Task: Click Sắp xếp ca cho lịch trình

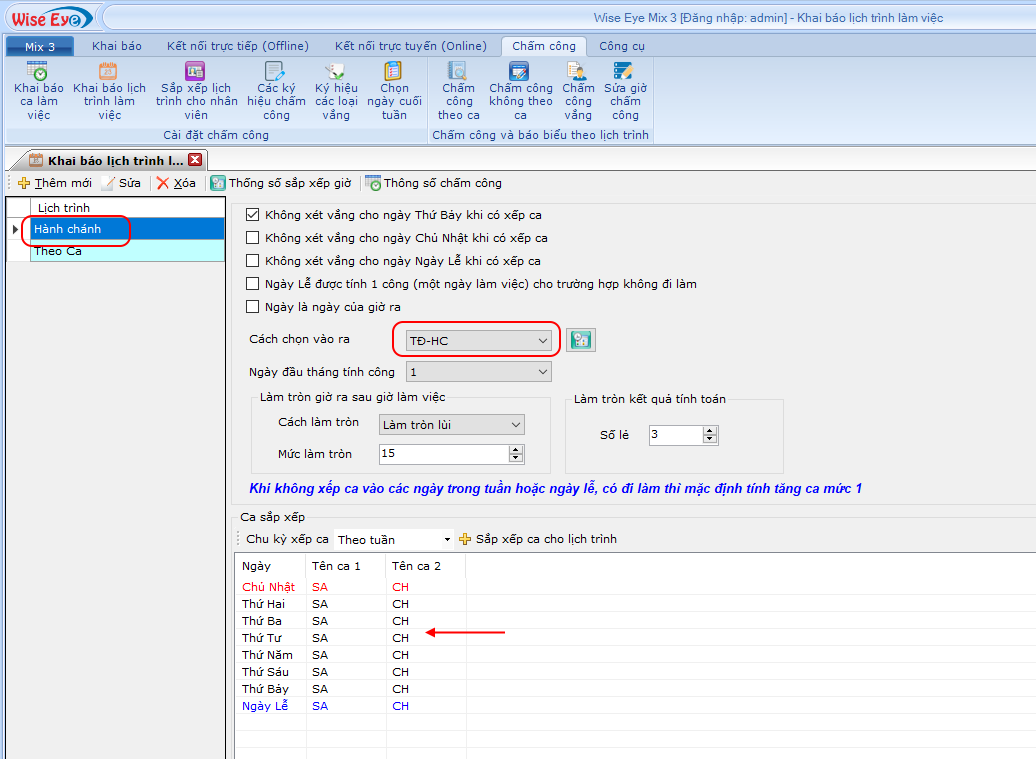Action: (x=538, y=539)
